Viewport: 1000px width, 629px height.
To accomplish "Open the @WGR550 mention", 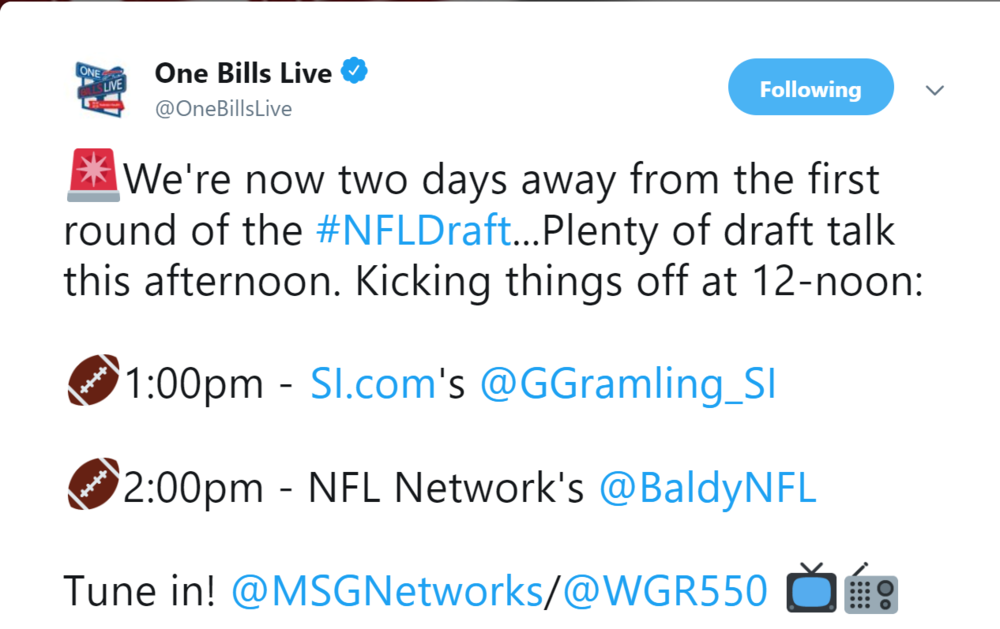I will pos(665,591).
